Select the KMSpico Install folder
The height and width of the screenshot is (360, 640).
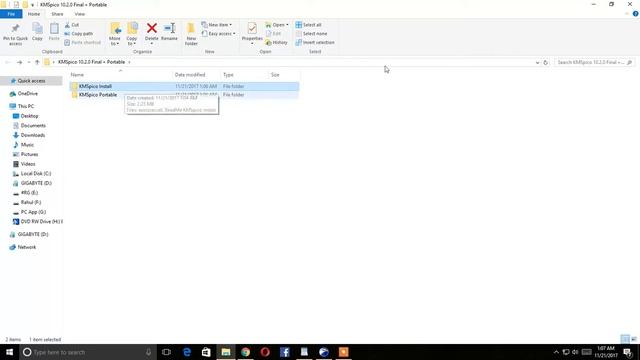(x=184, y=86)
